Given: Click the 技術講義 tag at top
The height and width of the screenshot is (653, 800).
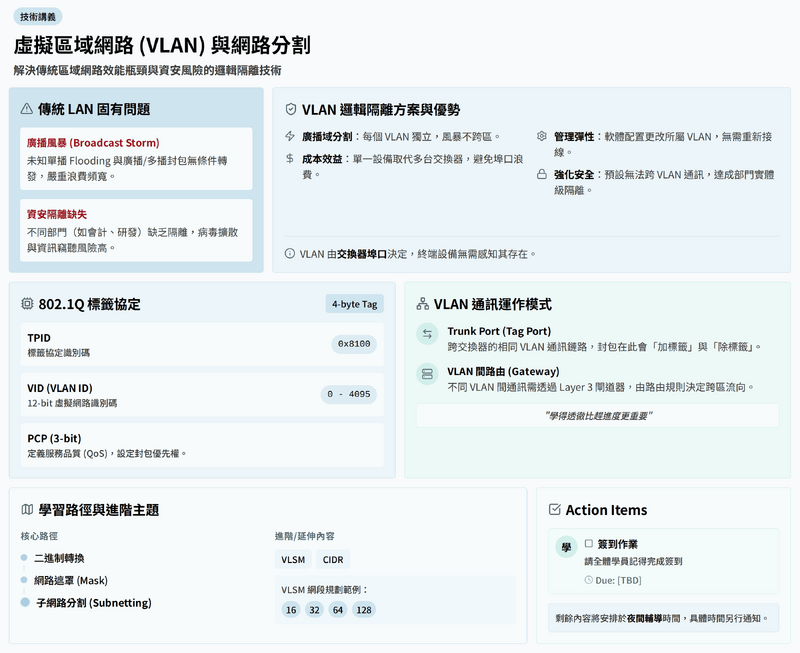Looking at the screenshot, I should point(40,16).
